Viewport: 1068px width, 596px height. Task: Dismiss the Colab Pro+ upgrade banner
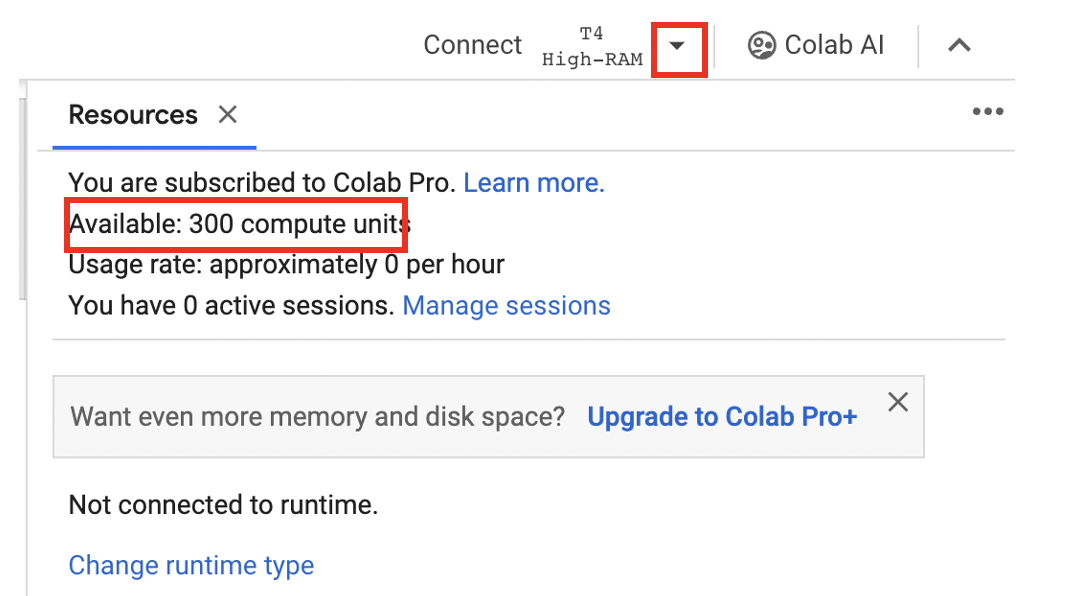897,402
